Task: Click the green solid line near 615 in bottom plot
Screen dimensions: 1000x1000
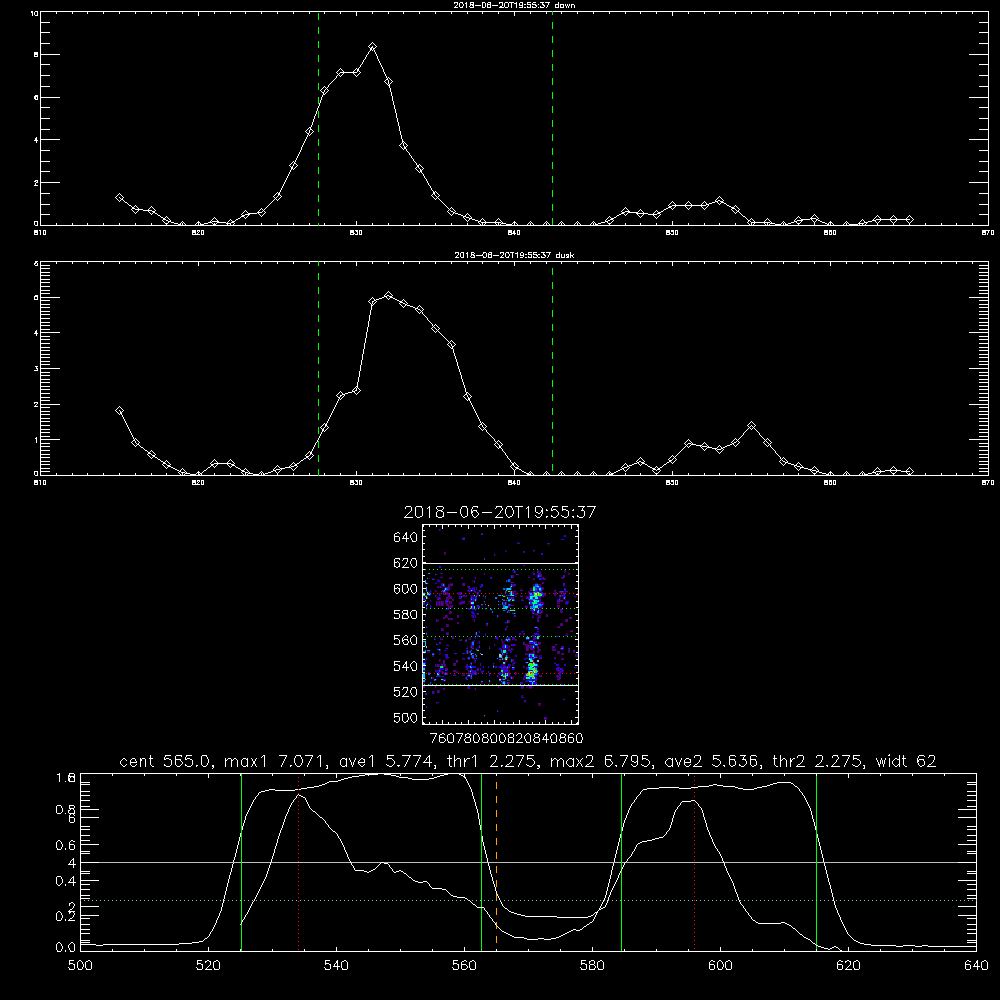Action: tap(816, 861)
